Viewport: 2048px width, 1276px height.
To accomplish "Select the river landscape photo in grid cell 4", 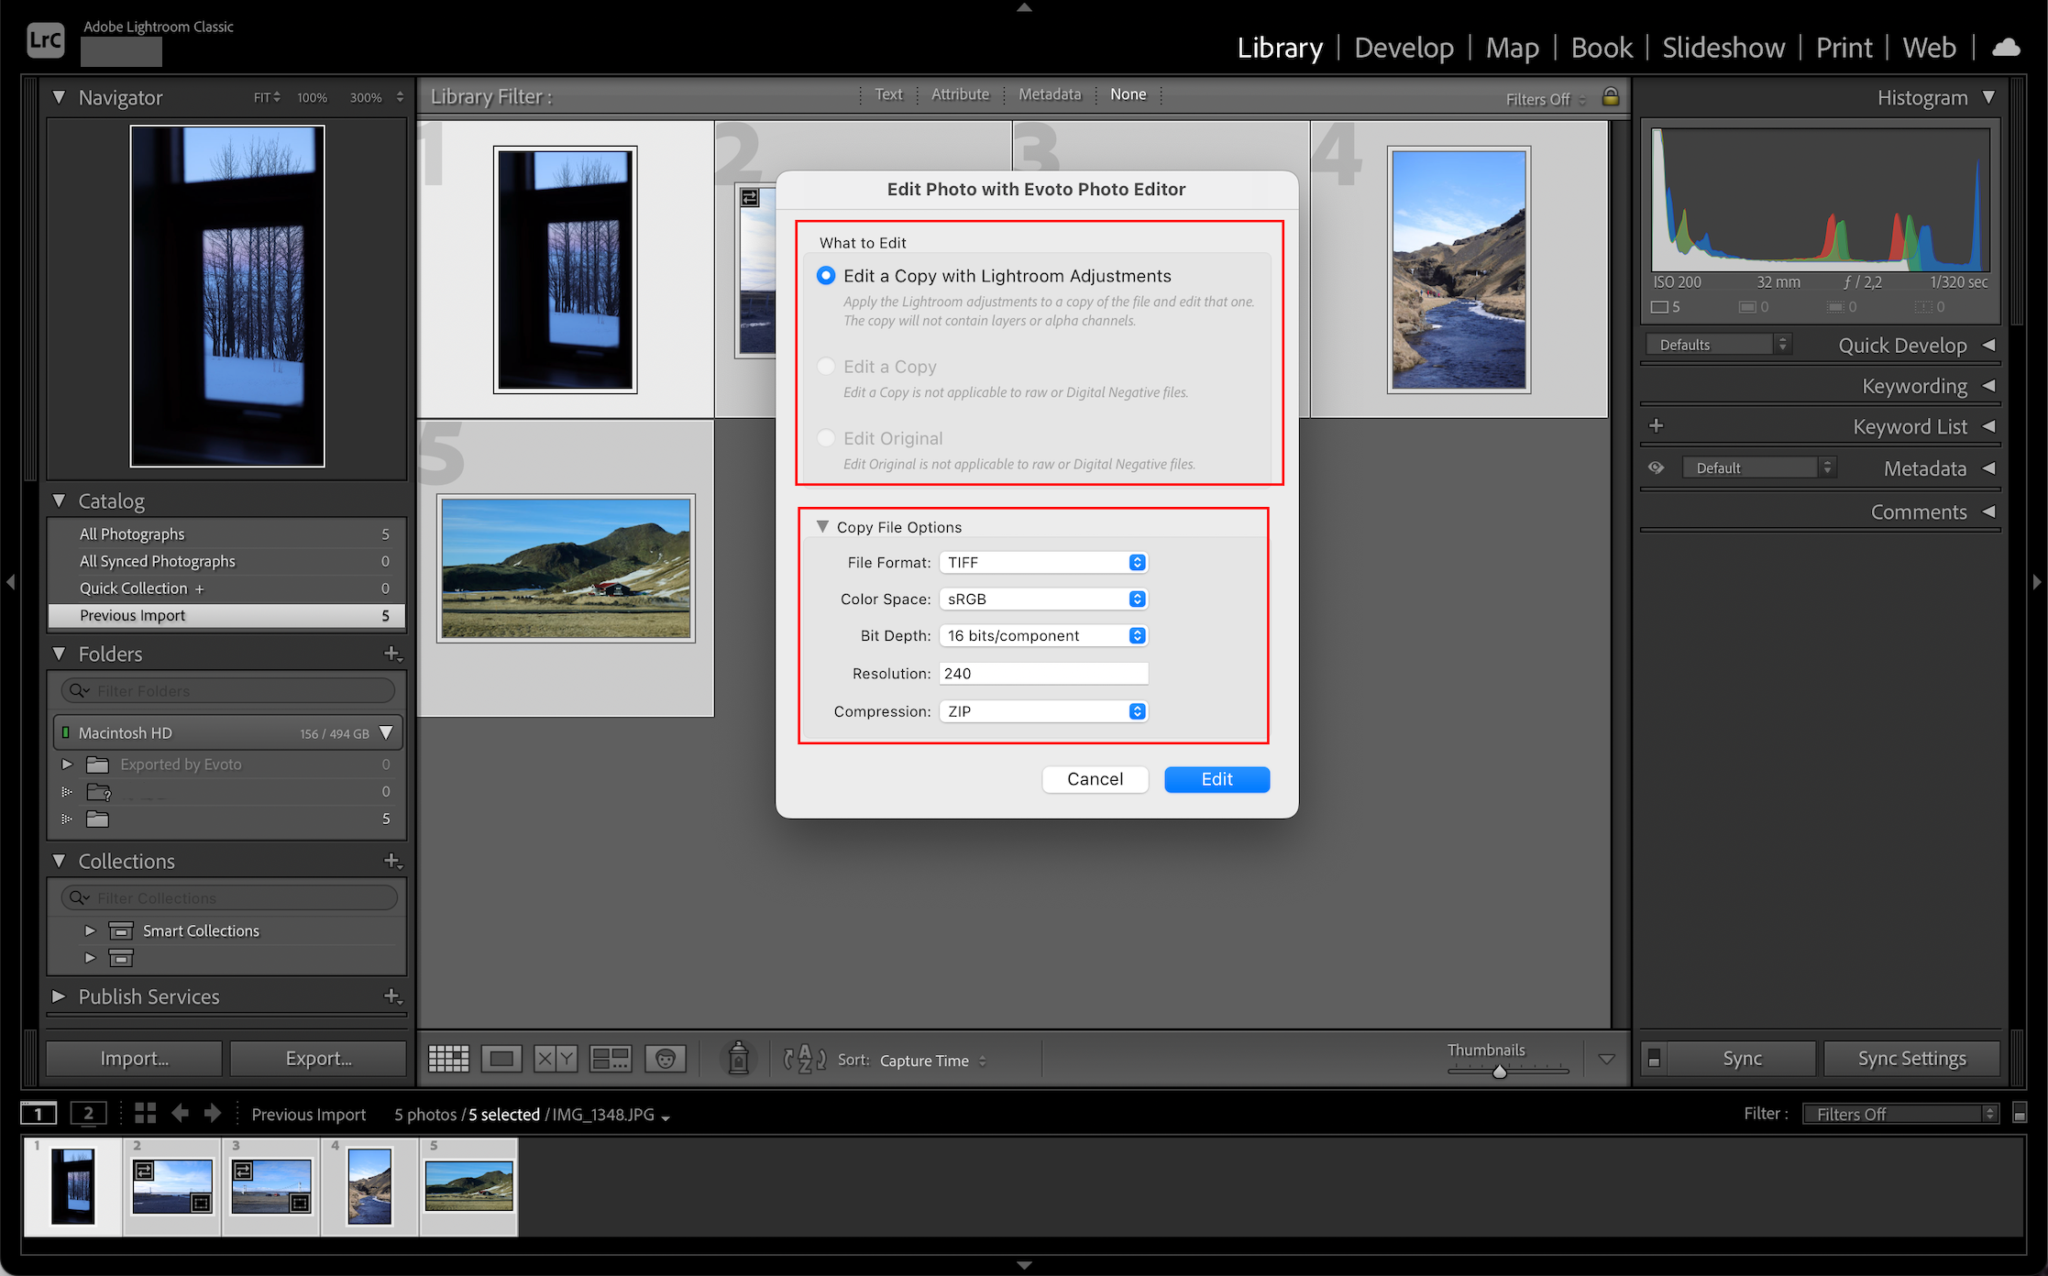I will (x=1459, y=270).
